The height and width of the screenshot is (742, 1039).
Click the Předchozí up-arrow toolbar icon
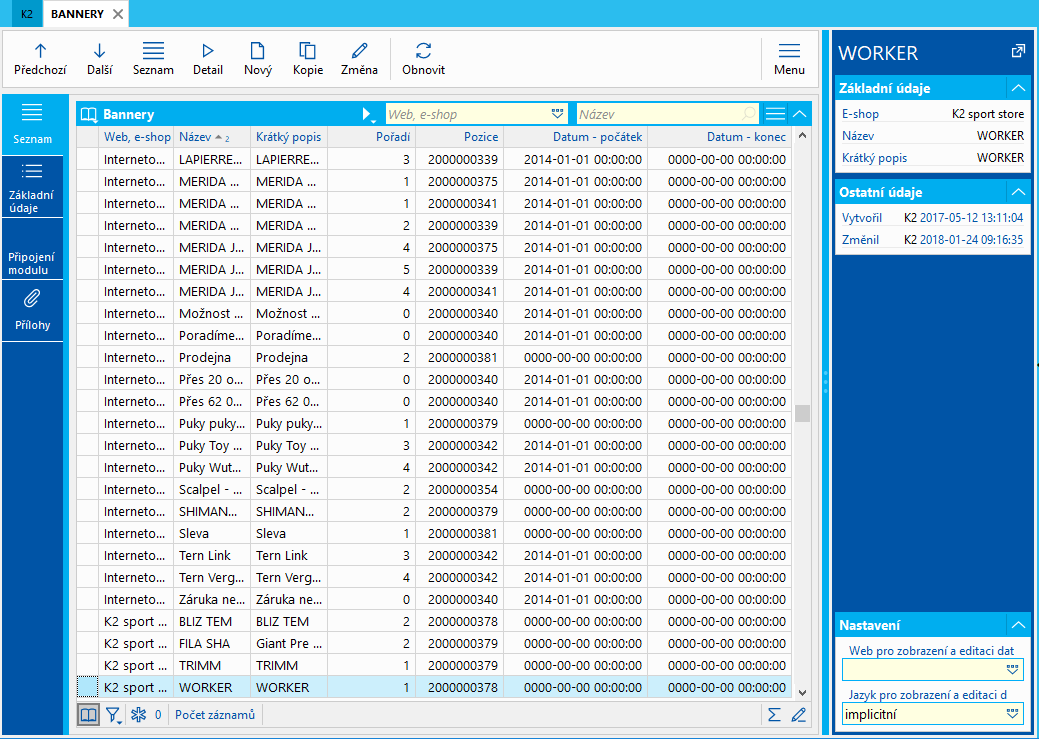[x=40, y=51]
